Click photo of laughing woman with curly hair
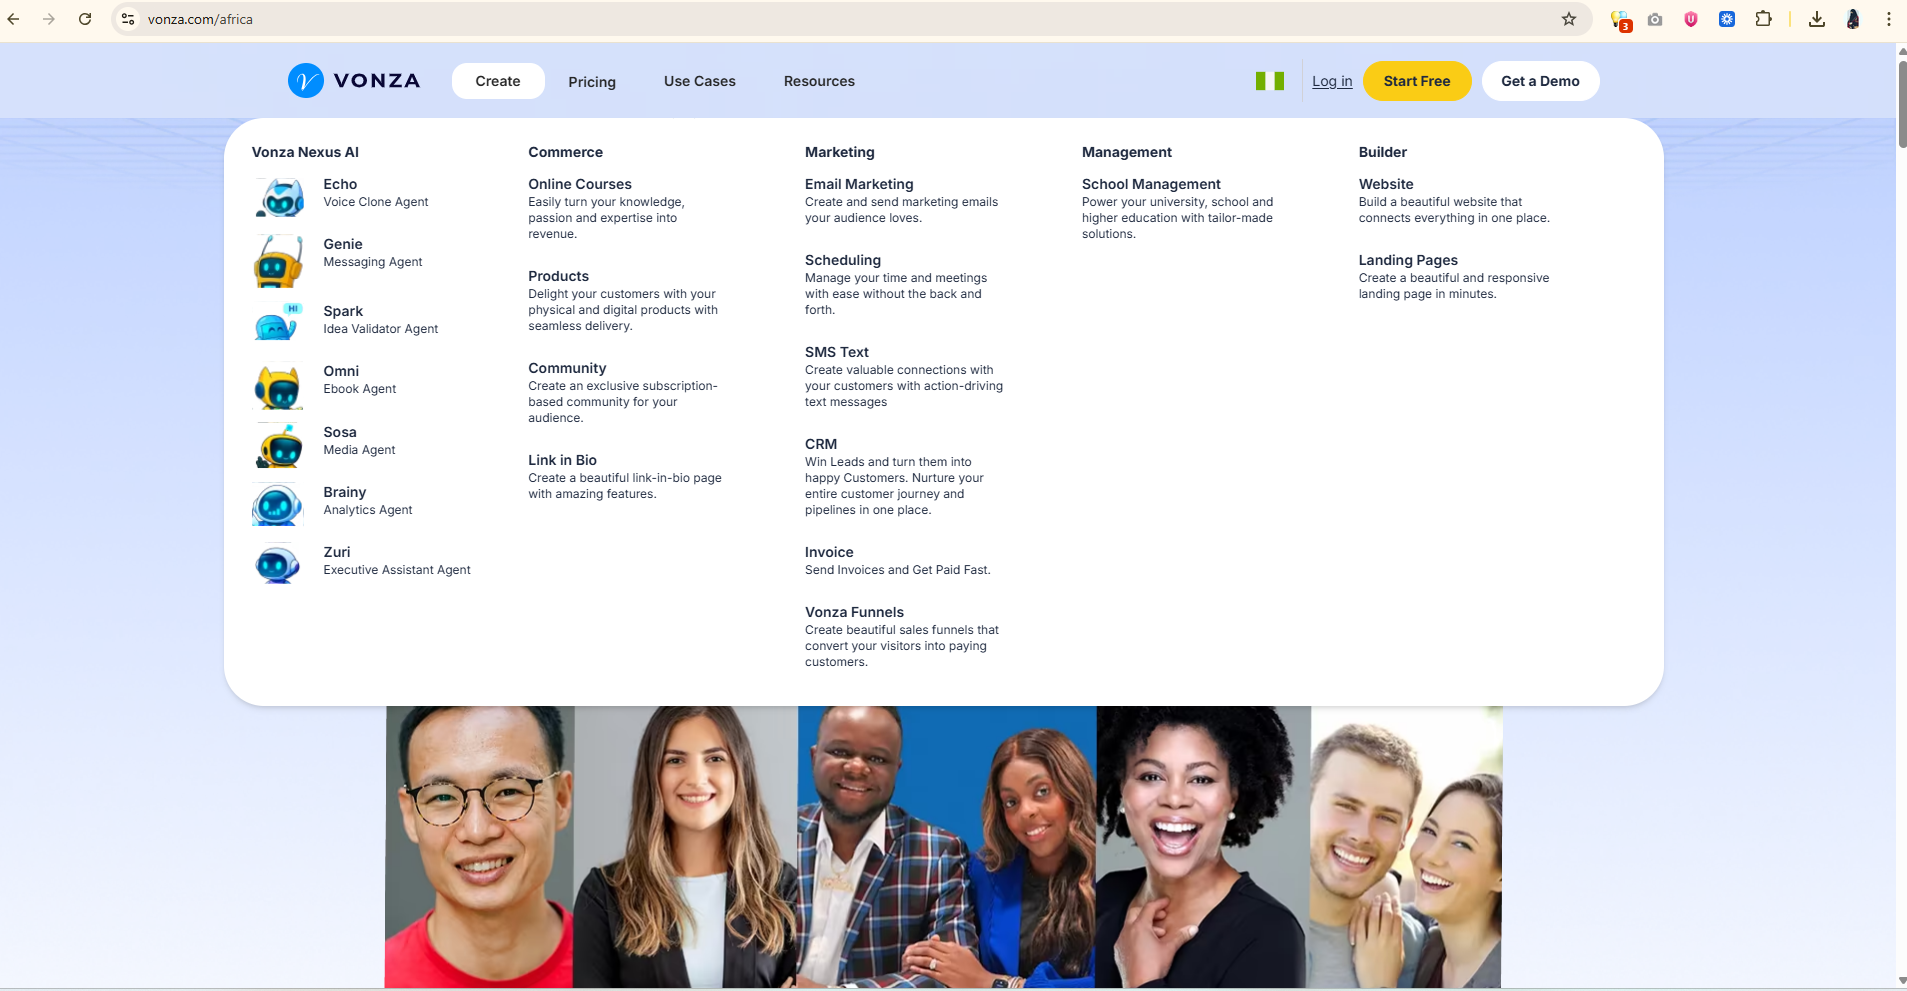 click(x=1204, y=847)
